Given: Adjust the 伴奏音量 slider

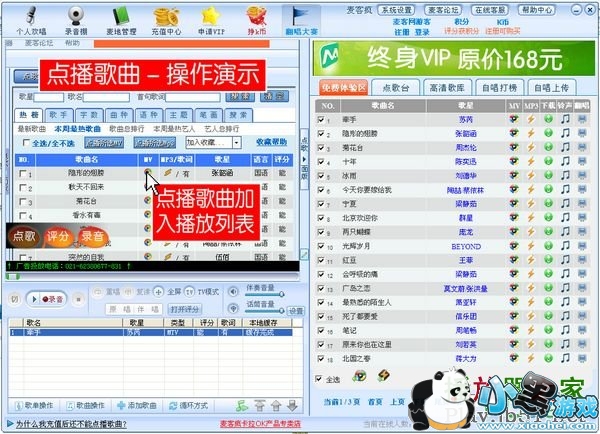Looking at the screenshot, I should tap(265, 295).
